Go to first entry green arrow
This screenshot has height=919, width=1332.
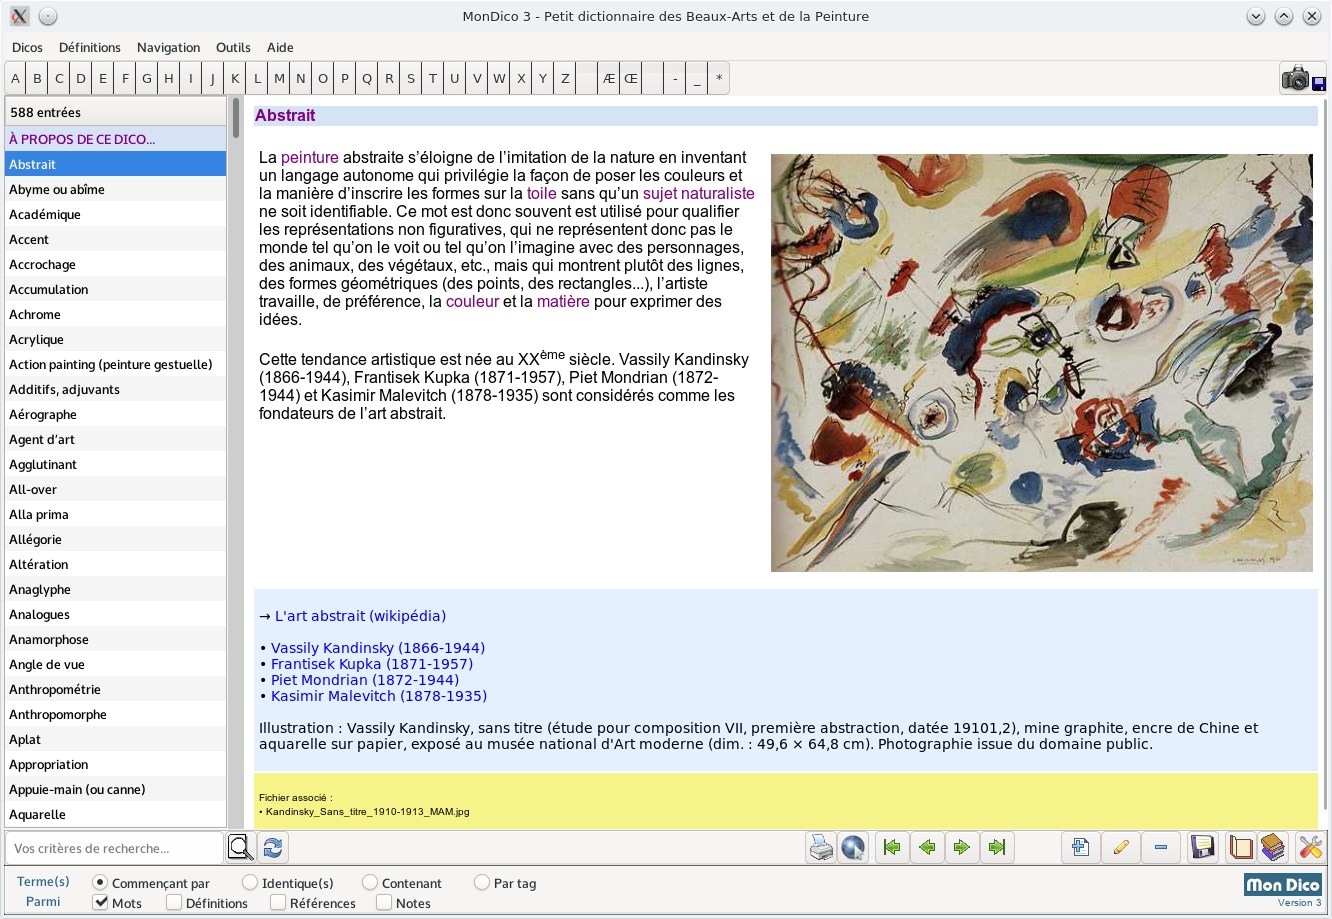[892, 848]
